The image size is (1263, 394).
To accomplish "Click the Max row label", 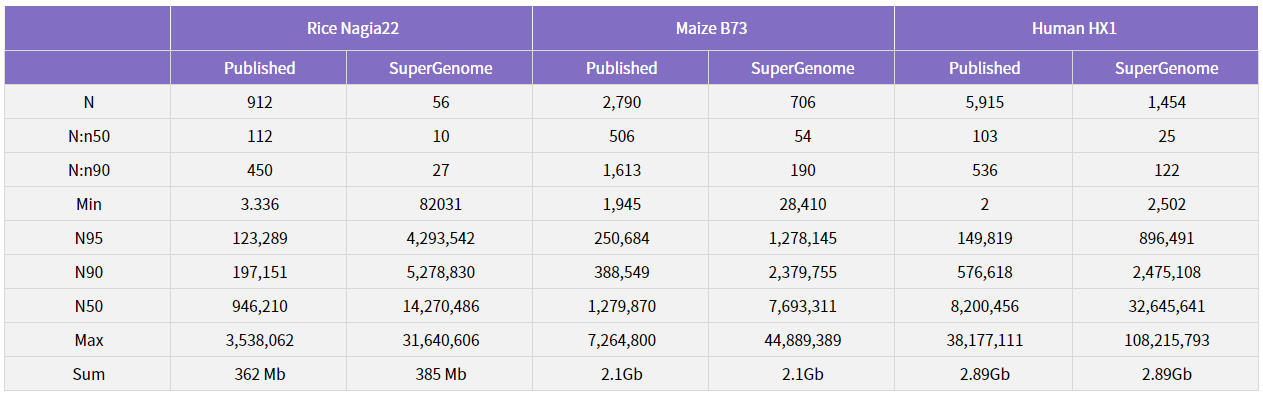I will 88,340.
